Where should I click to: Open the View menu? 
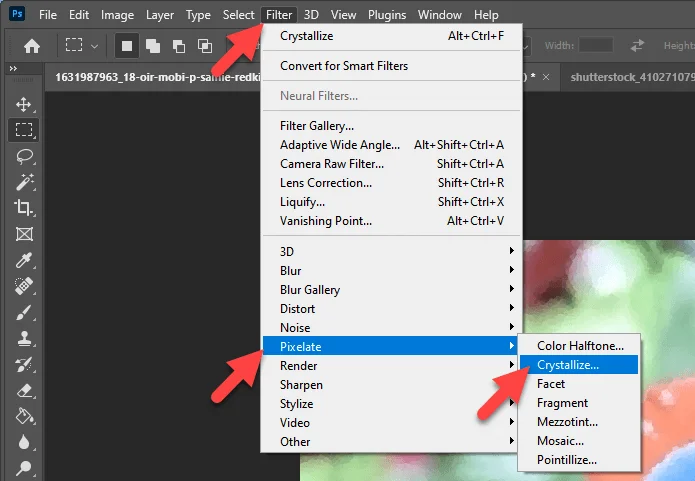(344, 15)
